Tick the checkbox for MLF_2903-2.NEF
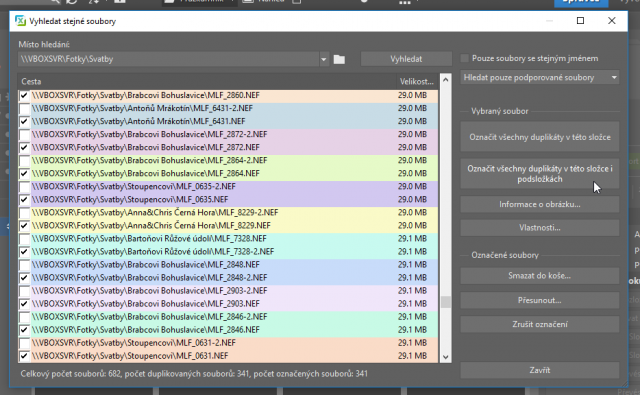640x395 pixels. [24, 291]
